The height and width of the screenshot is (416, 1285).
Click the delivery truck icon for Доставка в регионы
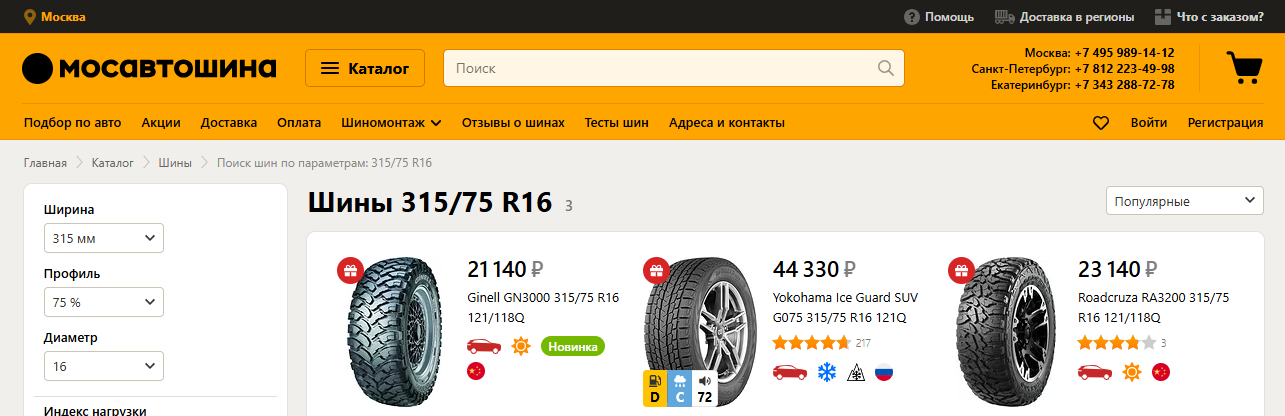[1005, 17]
